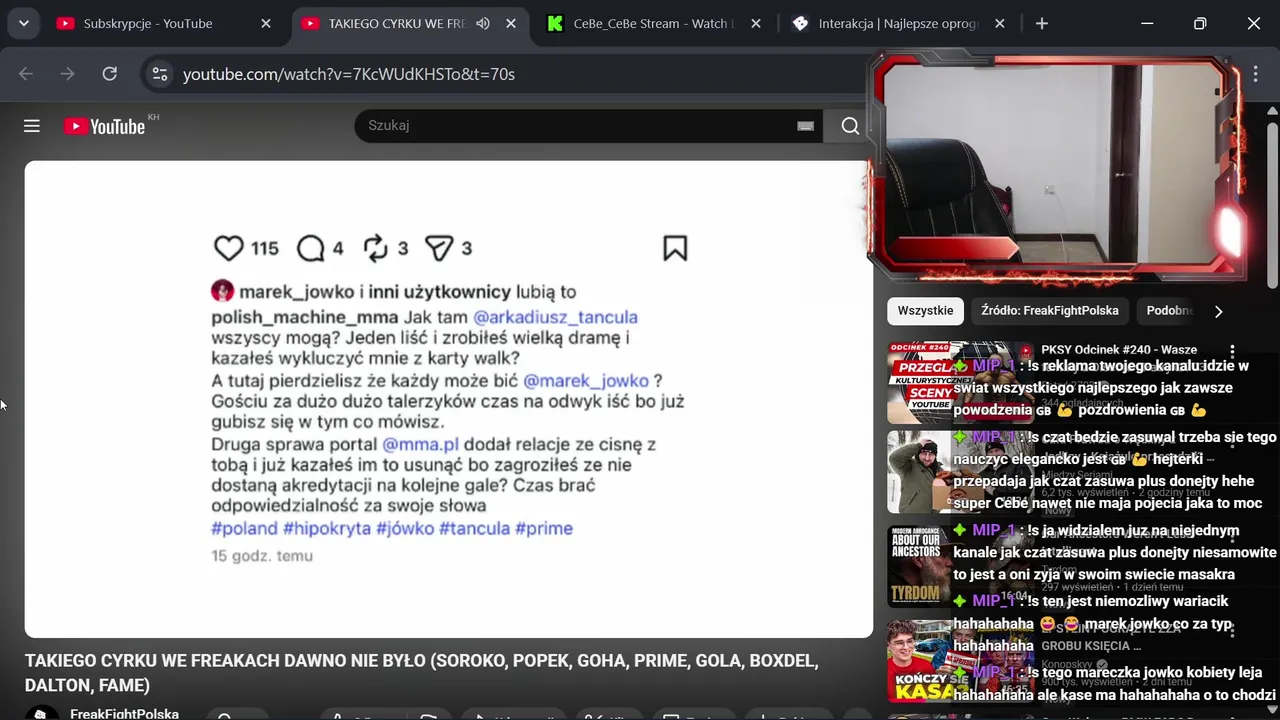Screen dimensions: 1280x720
Task: Switch to the CeBe_CeBe Stream tab
Action: [654, 23]
